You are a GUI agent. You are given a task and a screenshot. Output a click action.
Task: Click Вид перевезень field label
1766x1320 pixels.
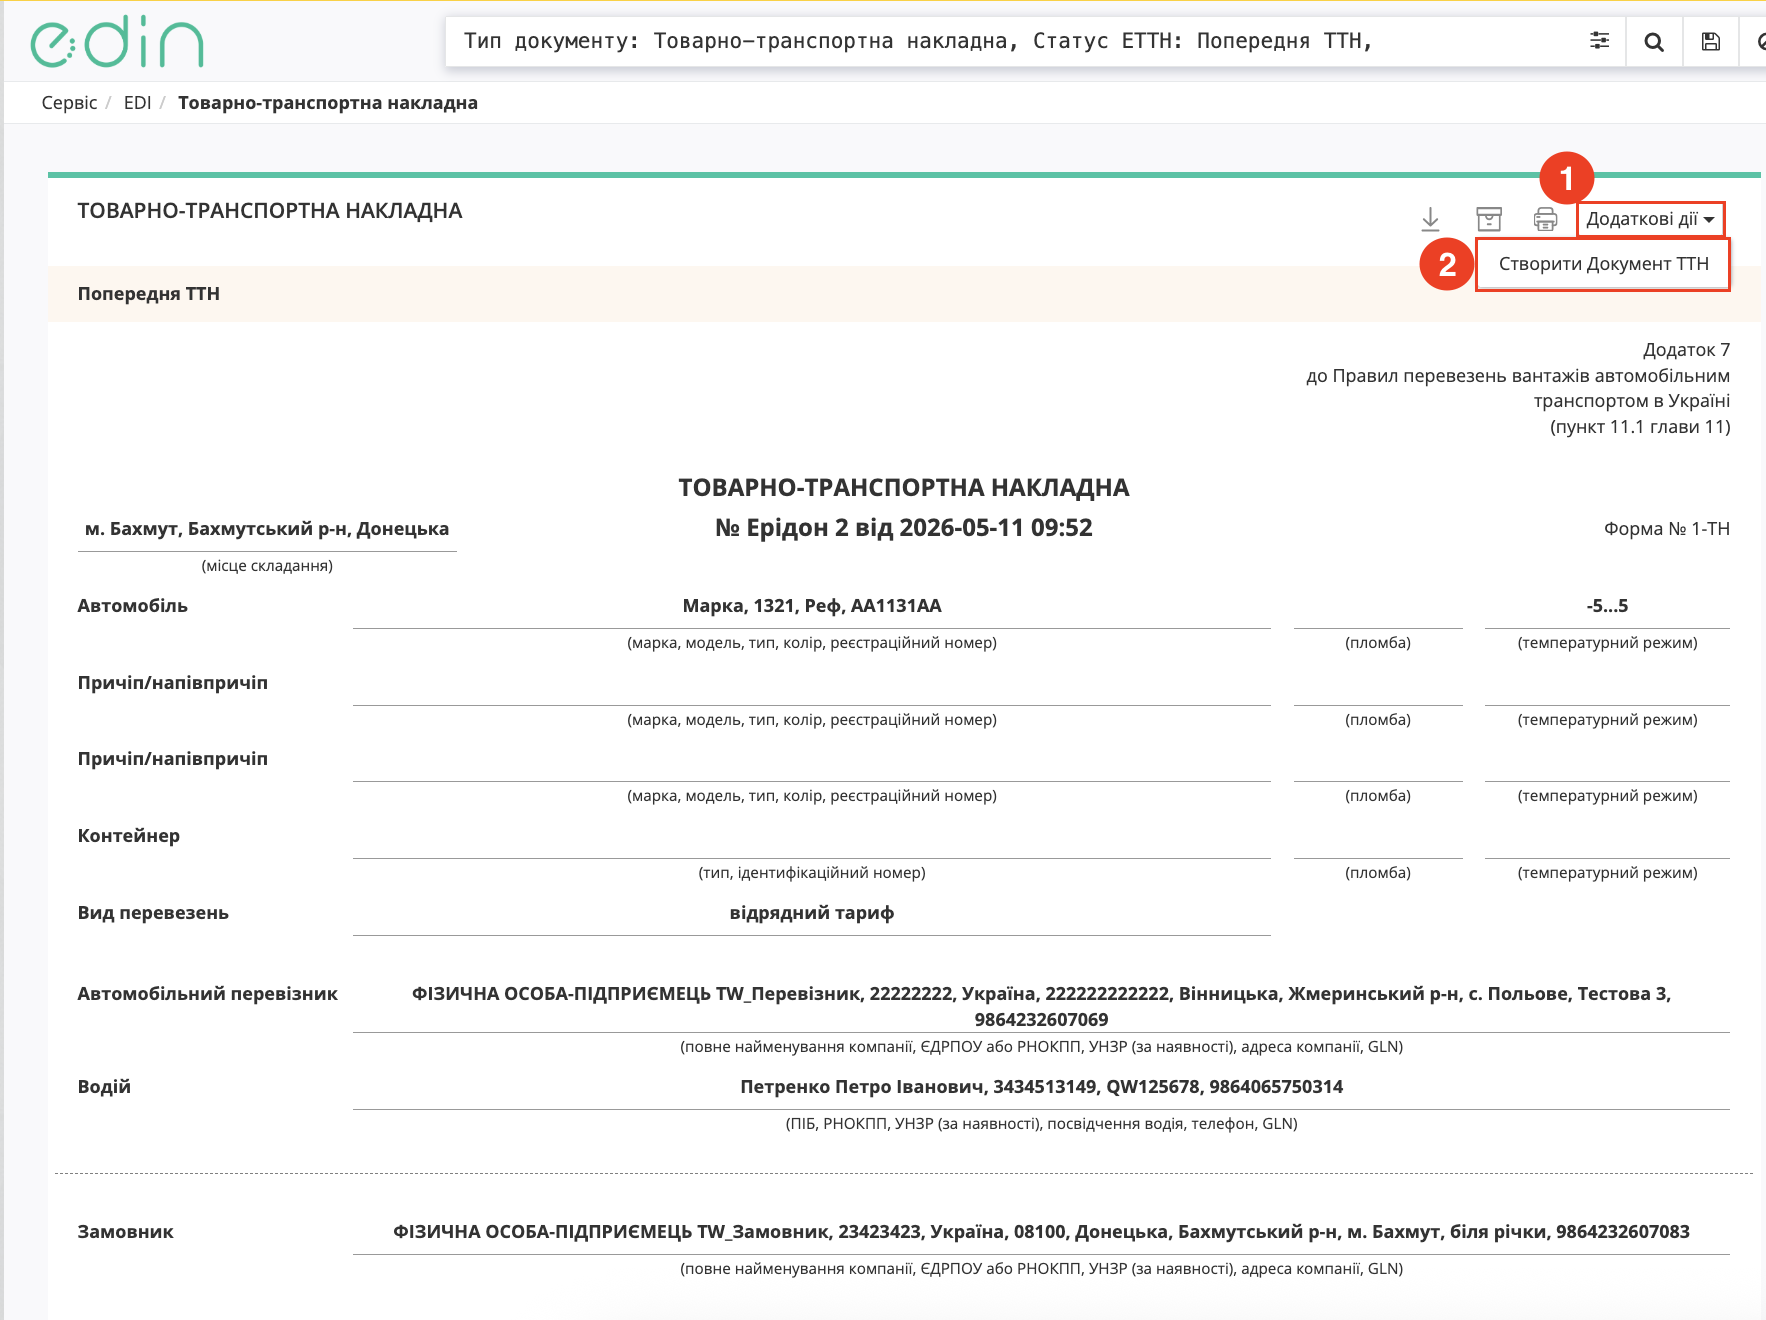153,913
